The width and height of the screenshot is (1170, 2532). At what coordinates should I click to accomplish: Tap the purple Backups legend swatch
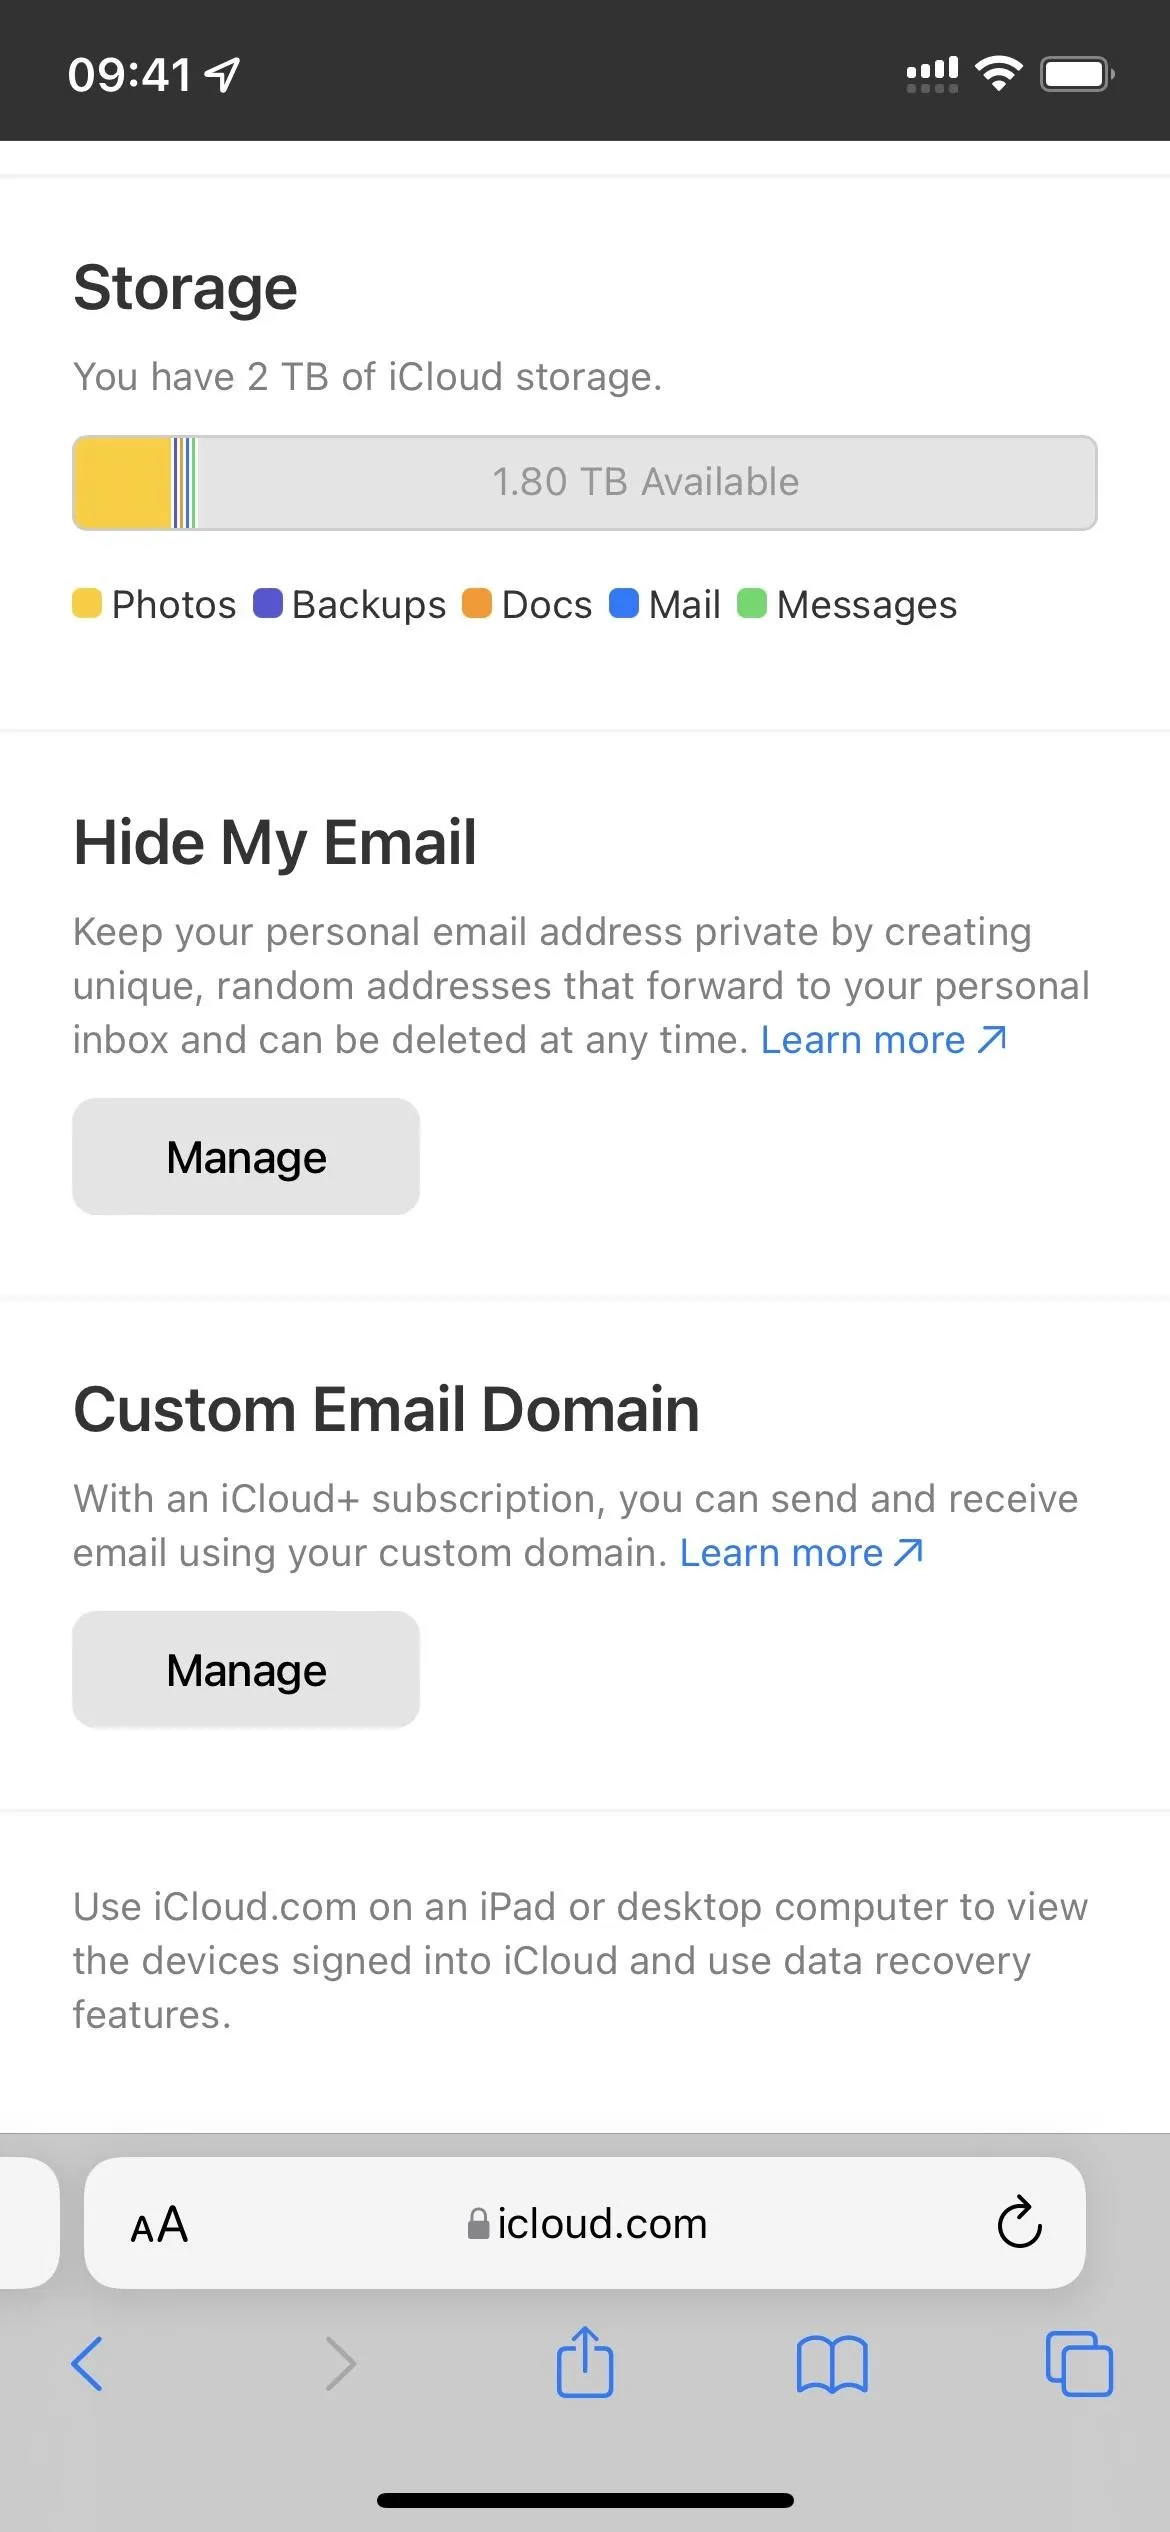pos(268,604)
